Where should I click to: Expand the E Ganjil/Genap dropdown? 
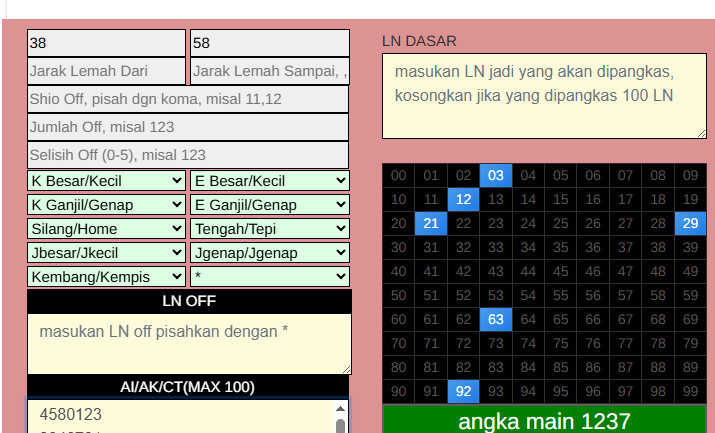(269, 204)
